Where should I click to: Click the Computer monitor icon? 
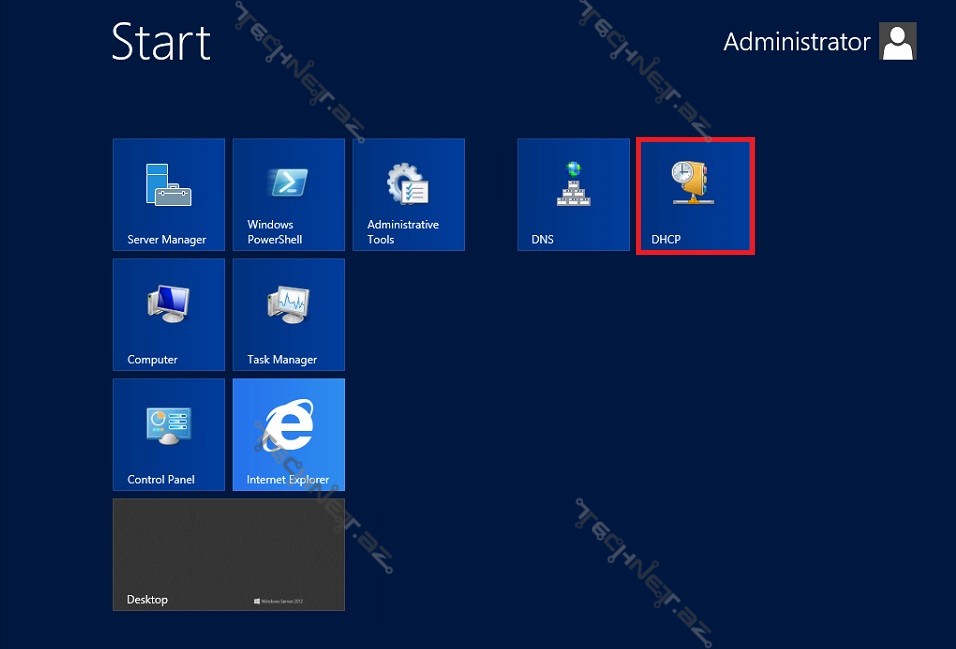click(x=168, y=305)
